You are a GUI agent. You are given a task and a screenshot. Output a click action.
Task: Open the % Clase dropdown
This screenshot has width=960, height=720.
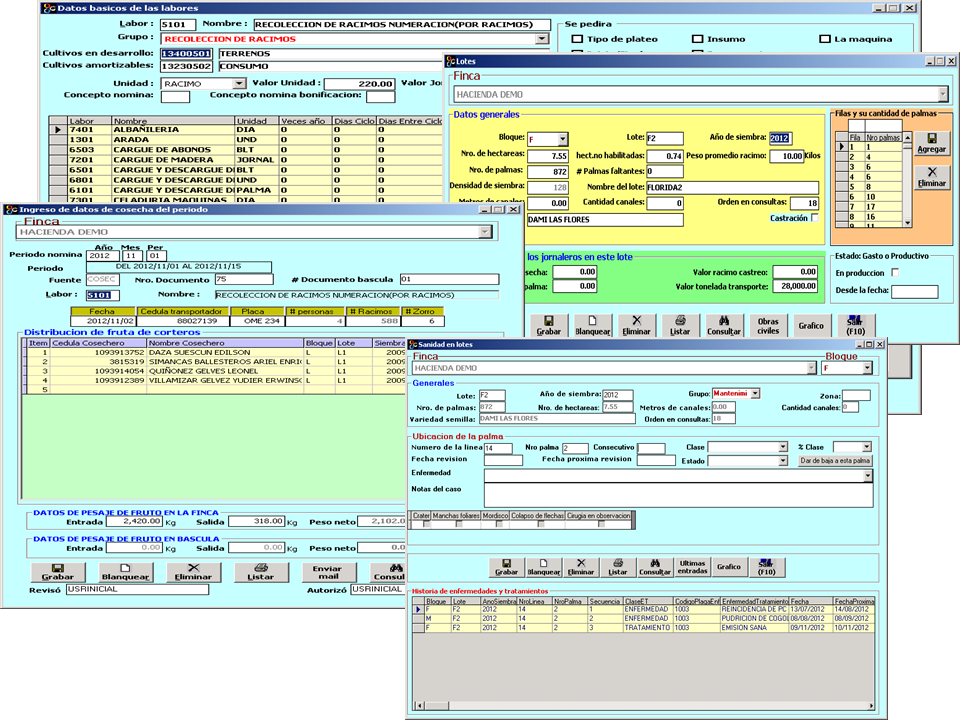866,447
